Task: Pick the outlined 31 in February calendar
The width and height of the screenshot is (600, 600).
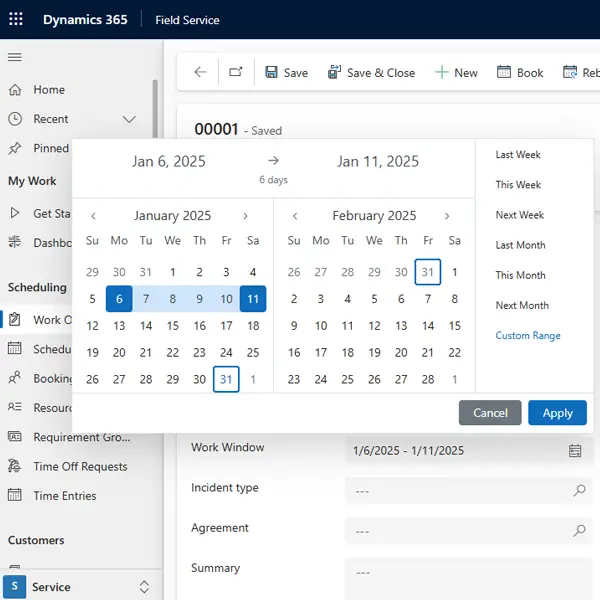Action: (428, 272)
